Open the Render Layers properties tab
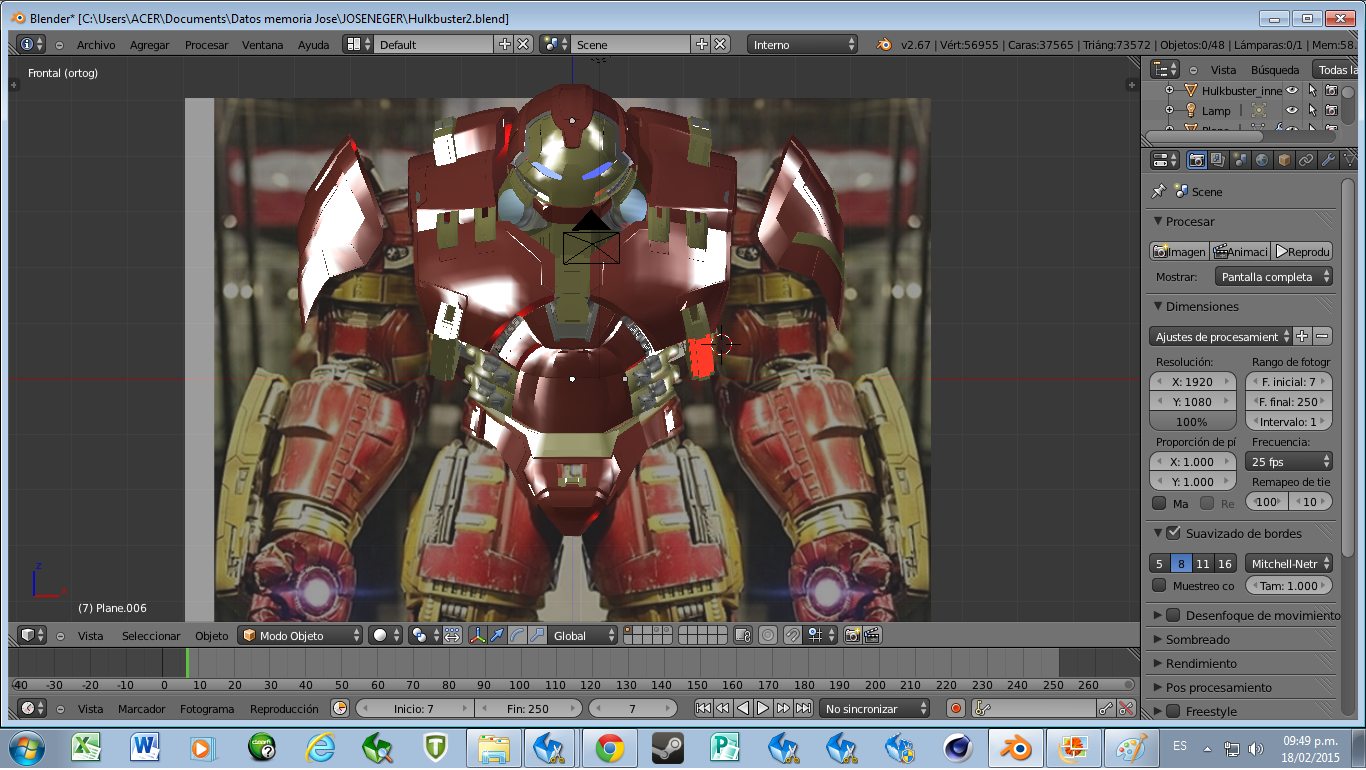Screen dimensions: 1366x770 pyautogui.click(x=1218, y=160)
